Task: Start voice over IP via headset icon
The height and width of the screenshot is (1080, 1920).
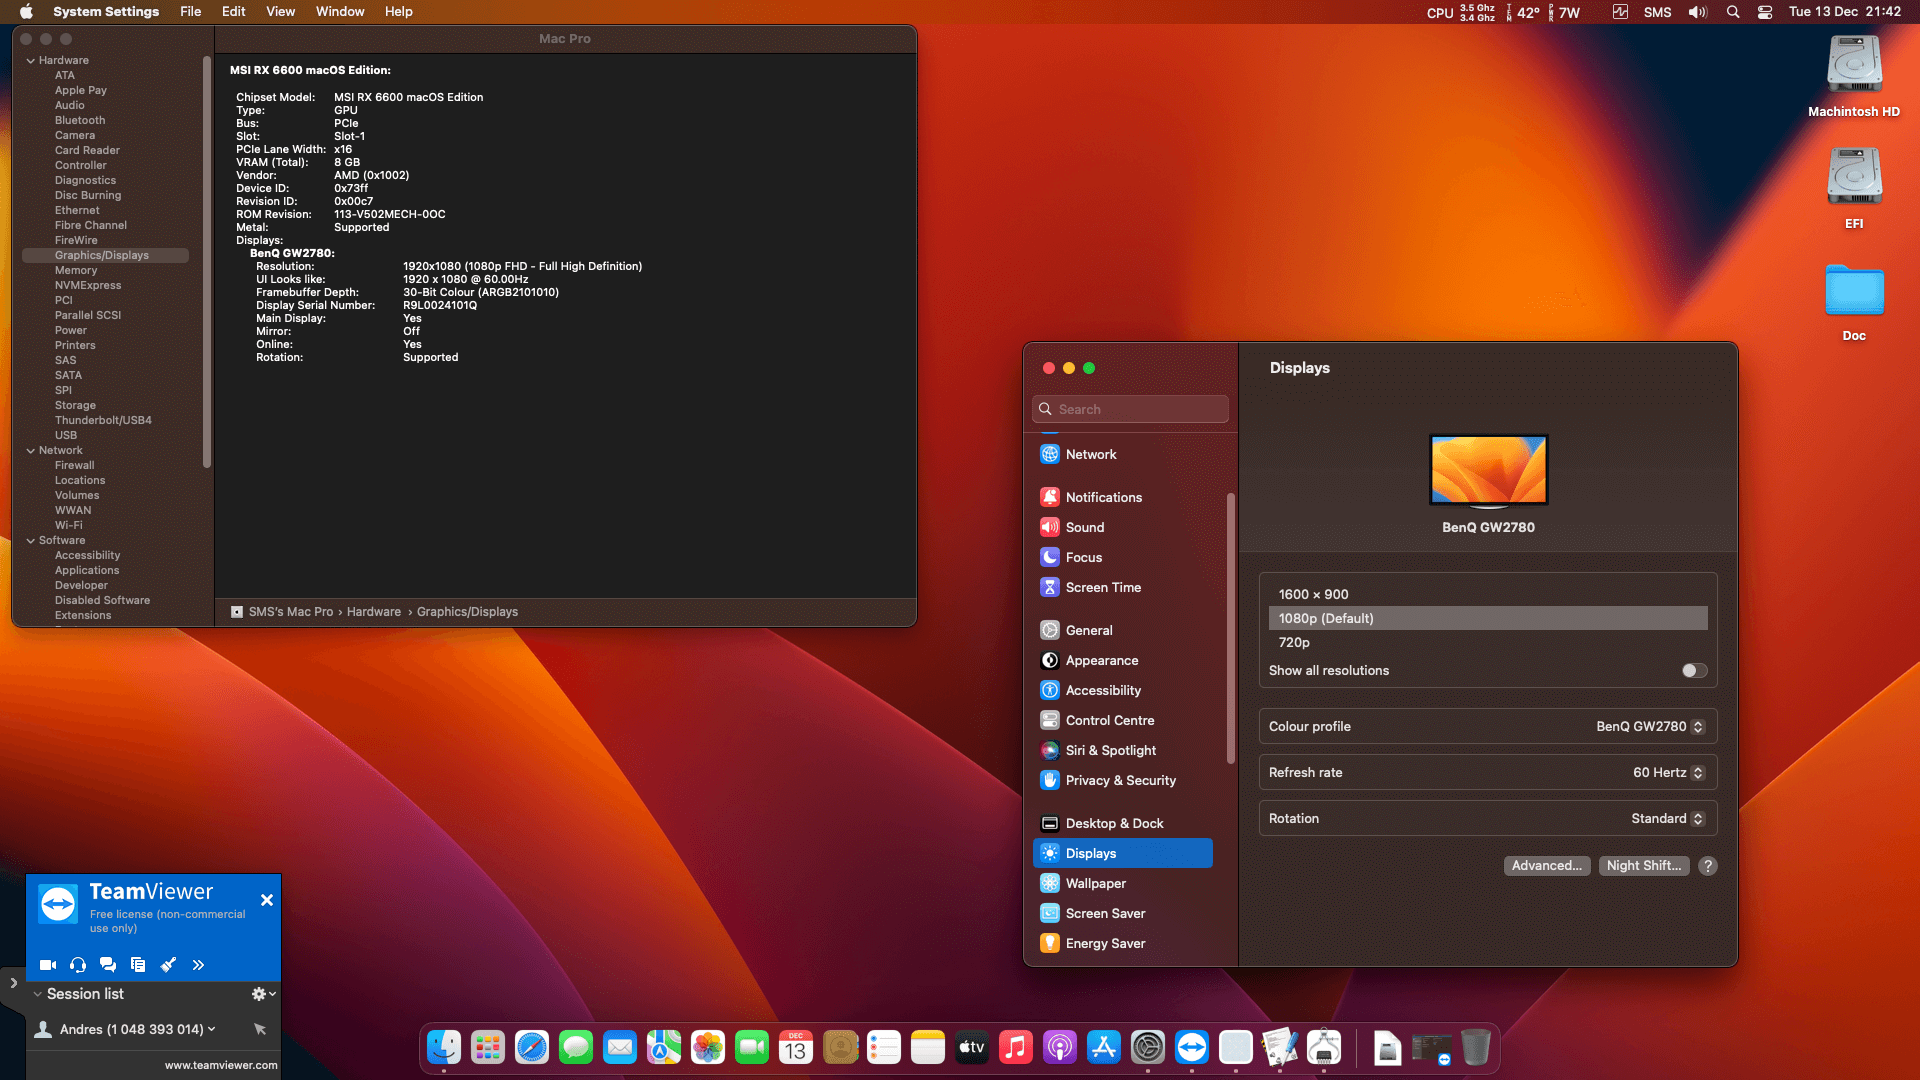Action: click(x=78, y=965)
